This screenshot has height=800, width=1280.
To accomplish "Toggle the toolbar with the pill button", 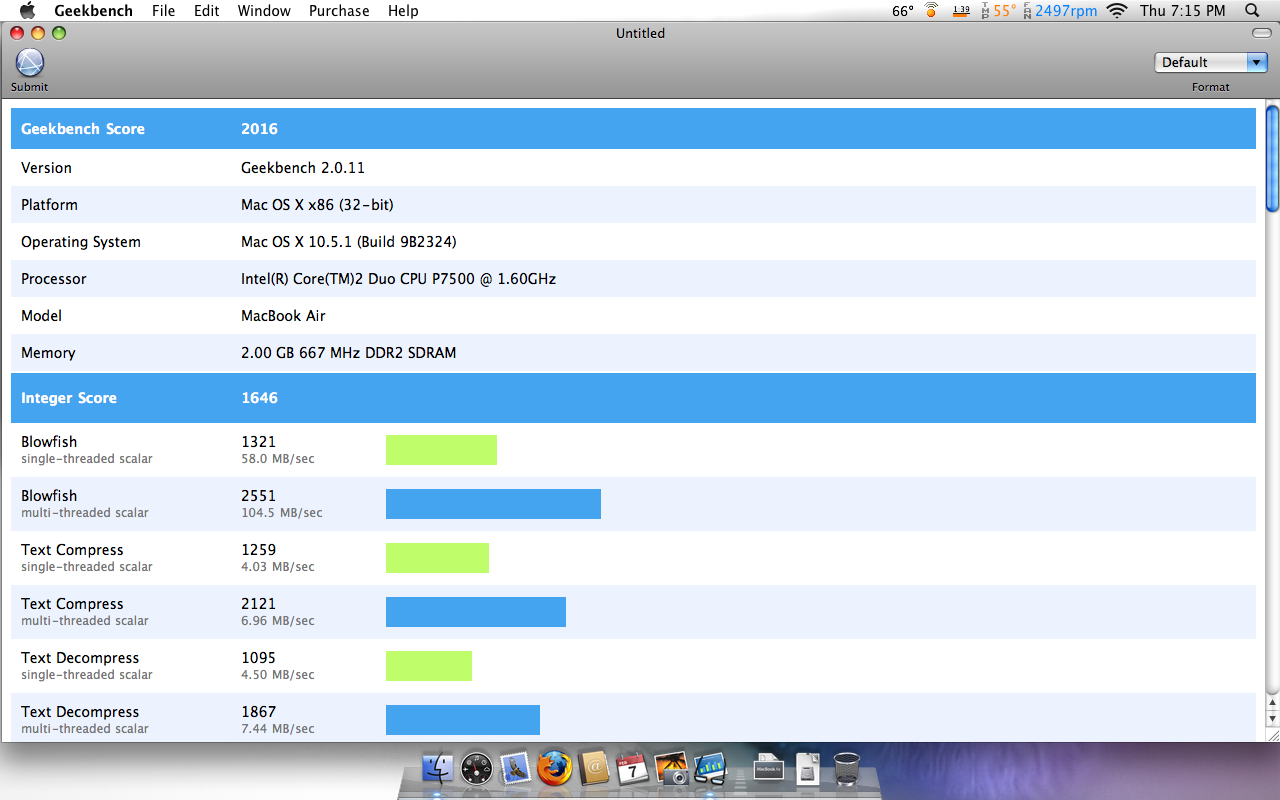I will [x=1260, y=33].
